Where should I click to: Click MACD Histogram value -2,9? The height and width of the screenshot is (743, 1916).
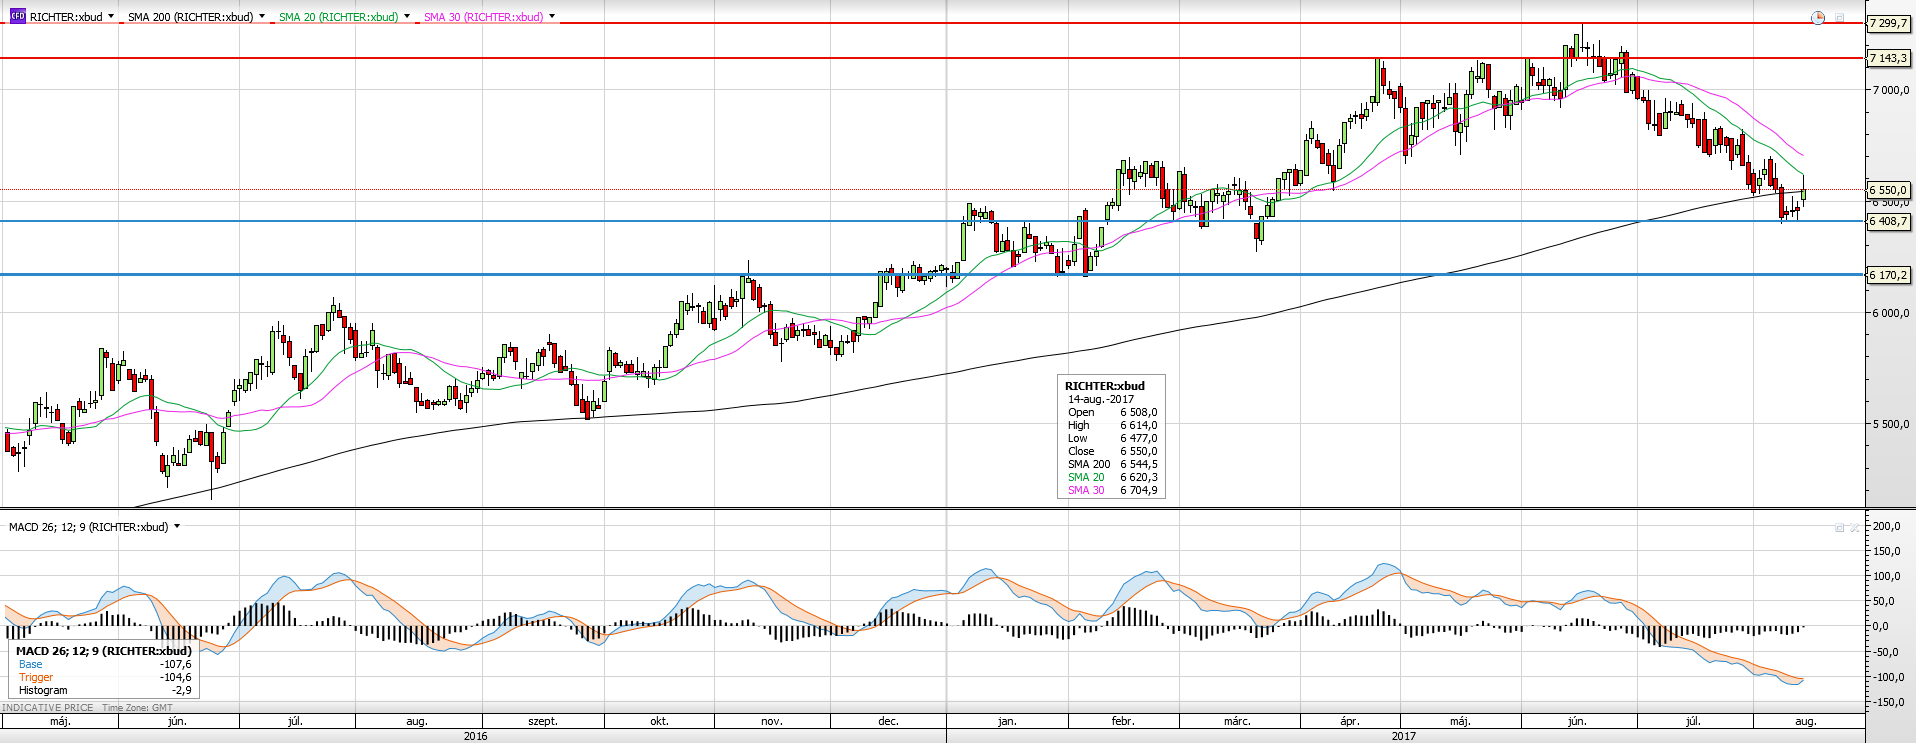pos(181,690)
